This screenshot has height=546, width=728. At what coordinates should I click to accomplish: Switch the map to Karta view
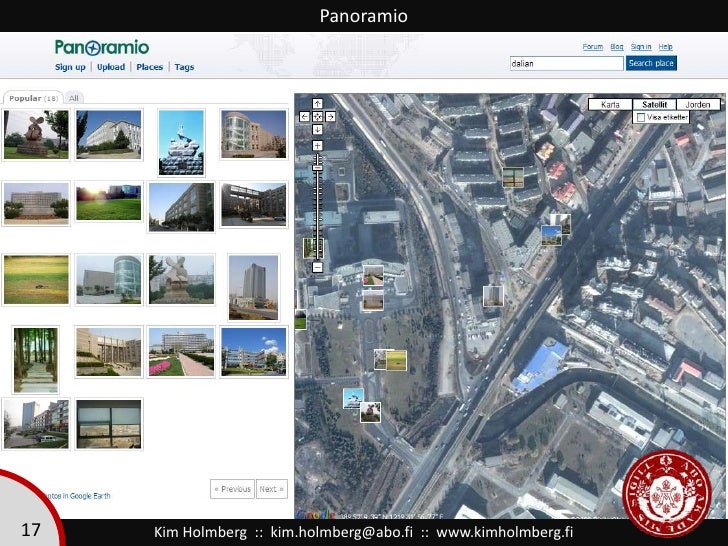610,104
